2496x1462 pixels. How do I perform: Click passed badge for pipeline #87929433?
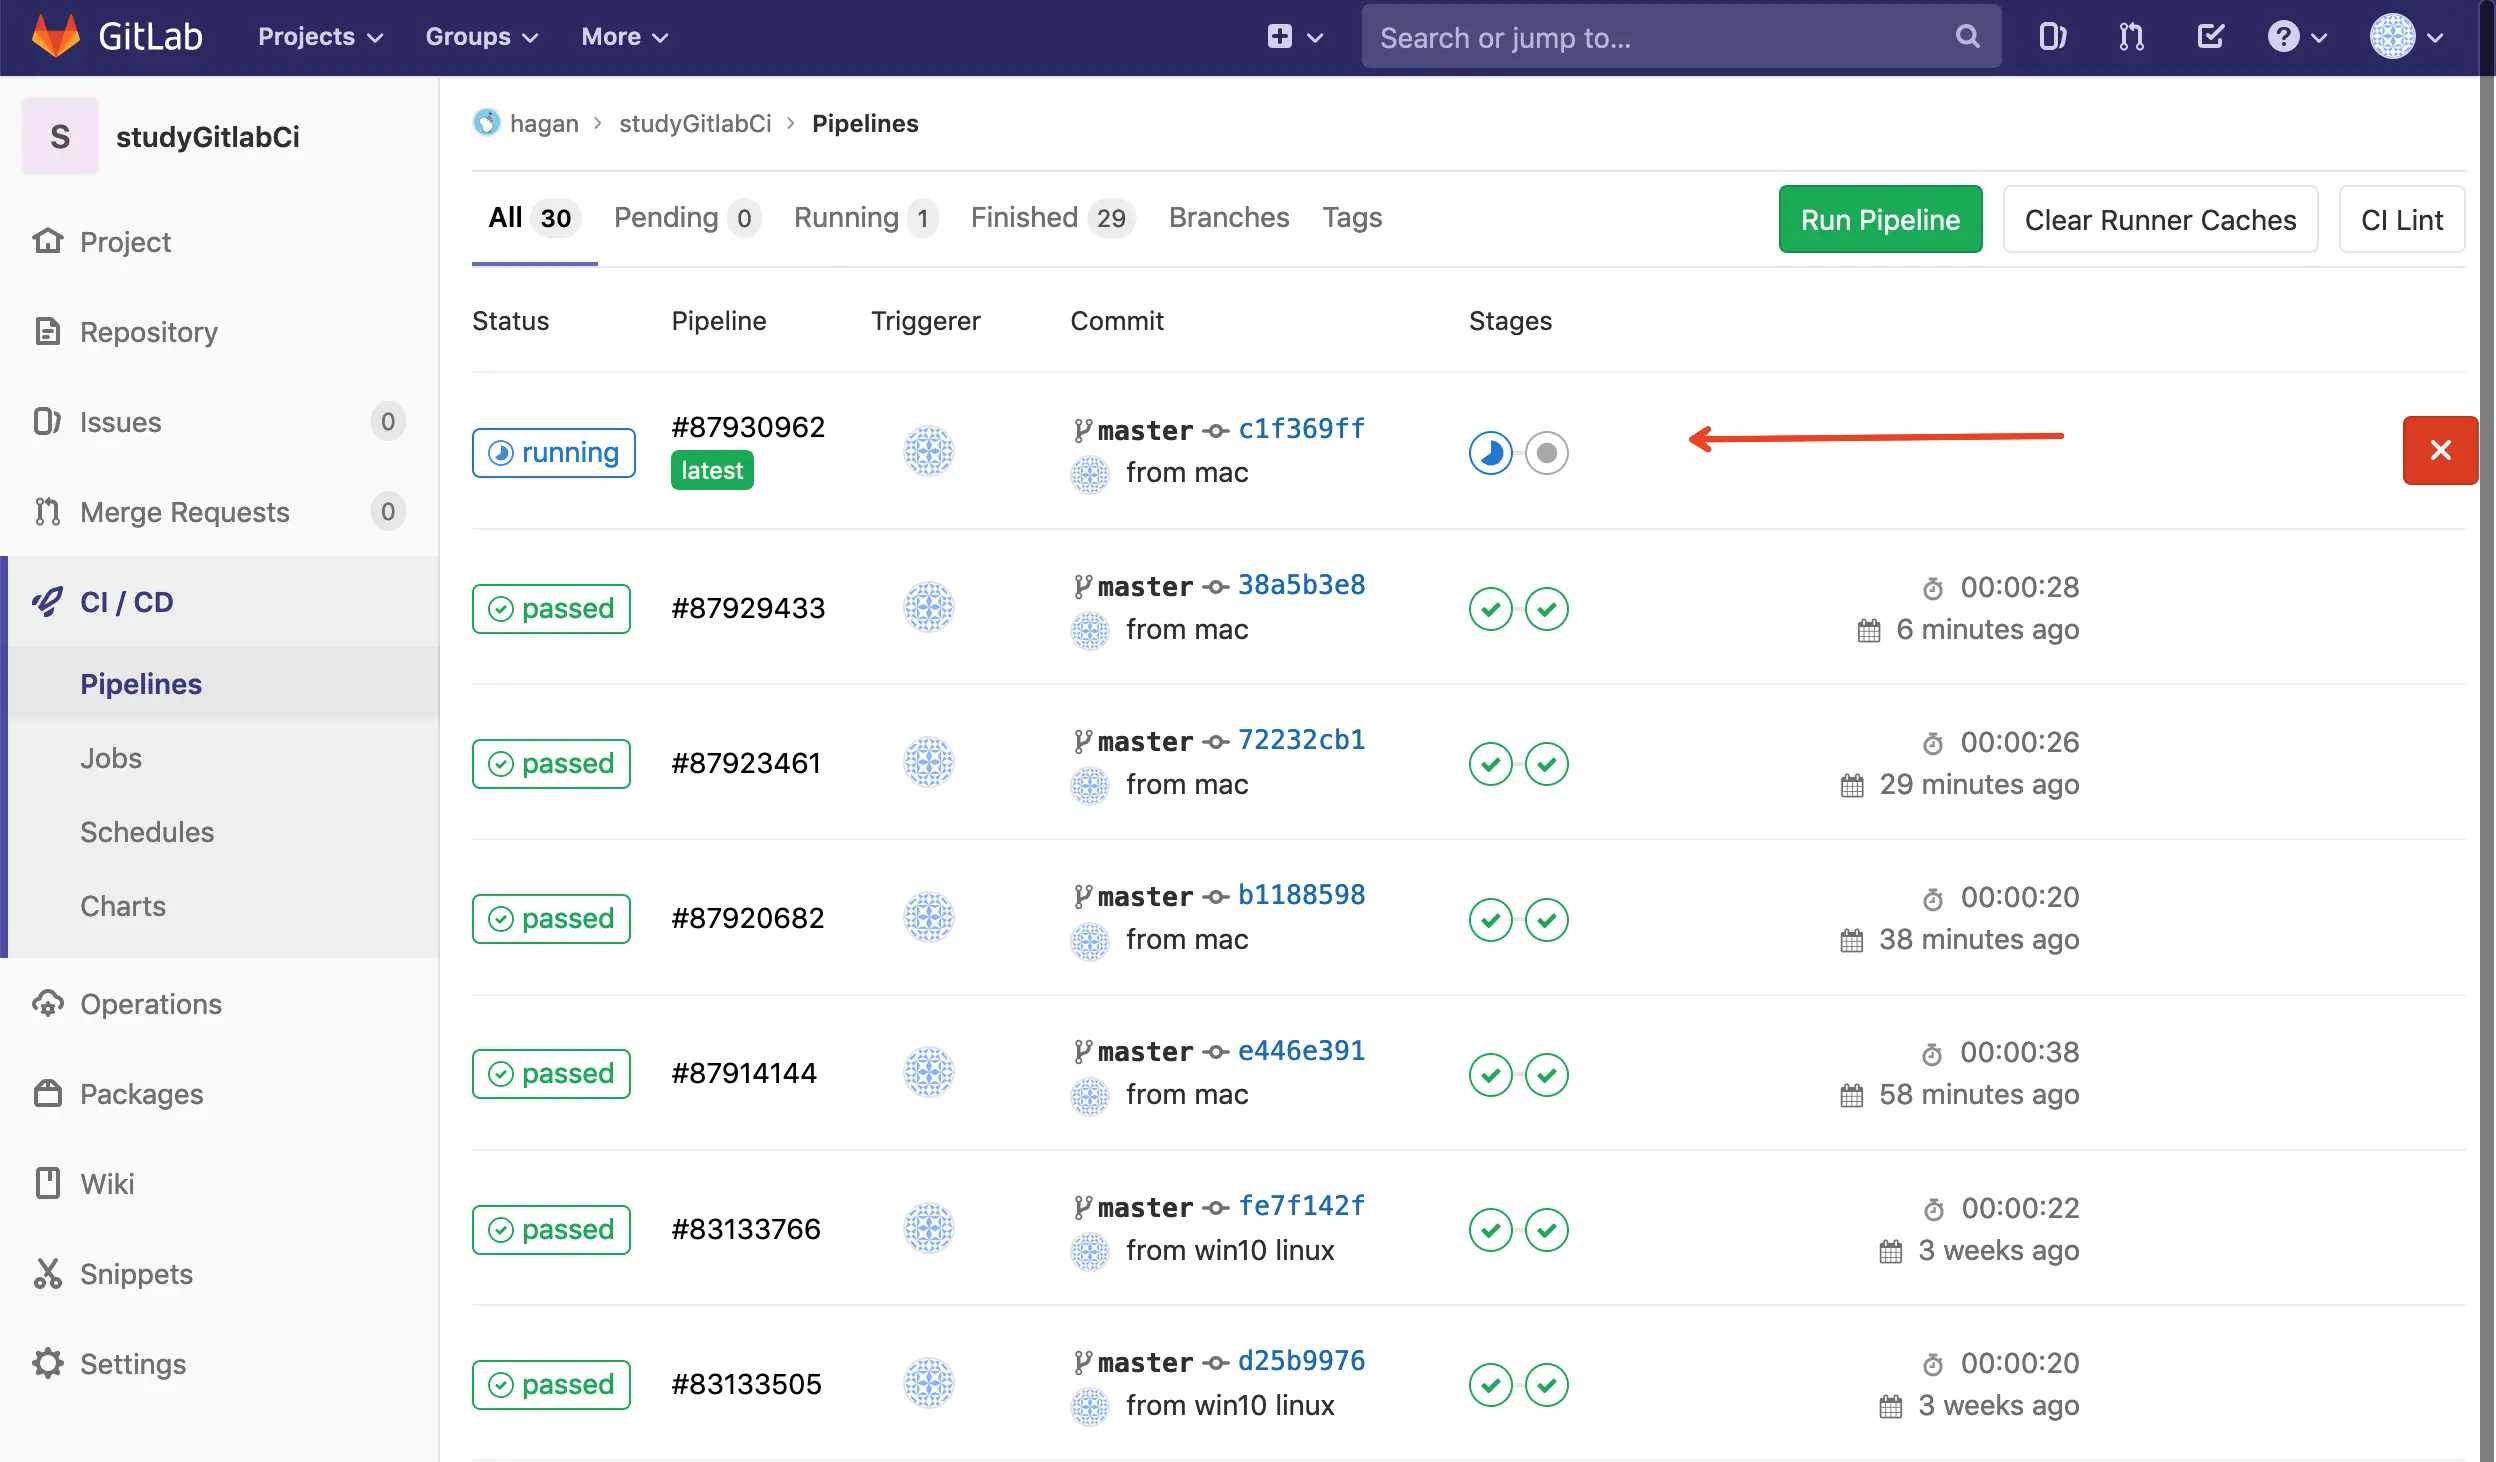[x=551, y=608]
